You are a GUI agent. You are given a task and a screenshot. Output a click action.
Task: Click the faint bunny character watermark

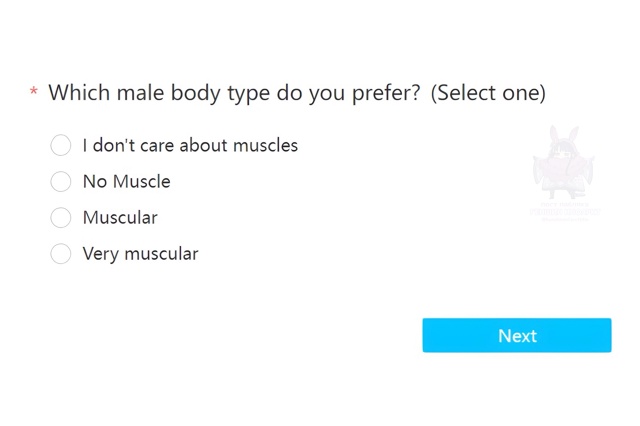click(564, 163)
